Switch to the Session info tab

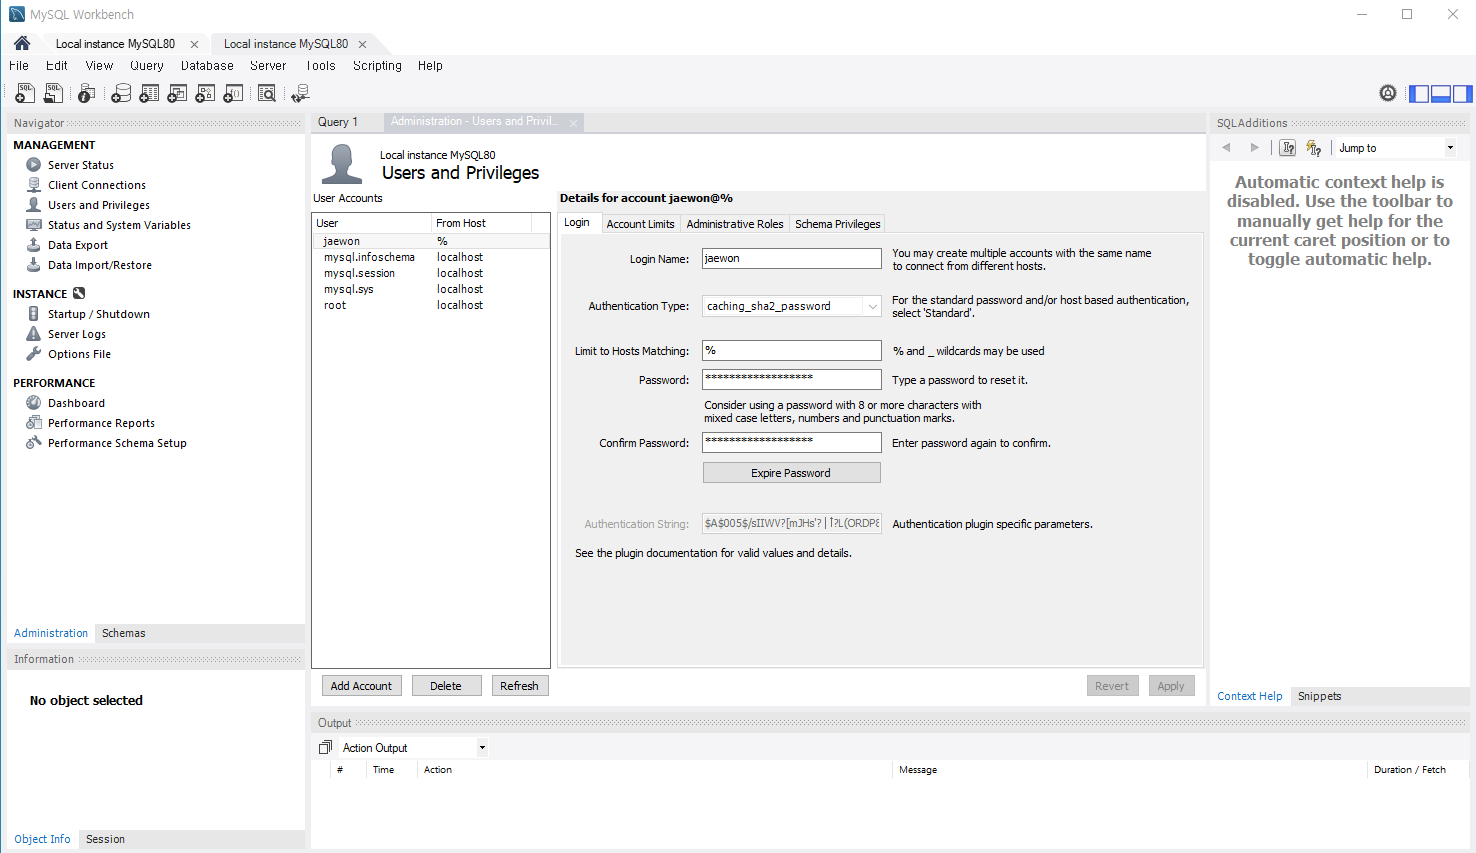click(105, 839)
